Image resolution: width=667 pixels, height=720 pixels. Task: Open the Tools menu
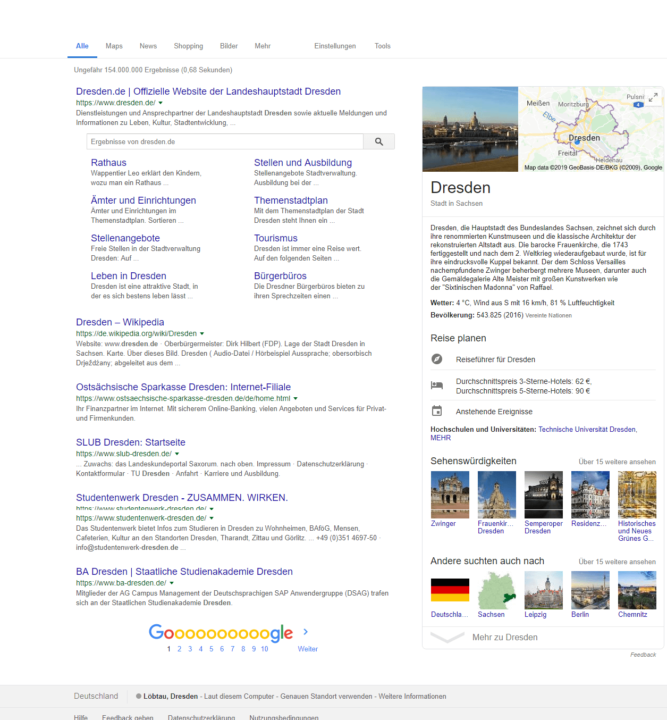(382, 46)
